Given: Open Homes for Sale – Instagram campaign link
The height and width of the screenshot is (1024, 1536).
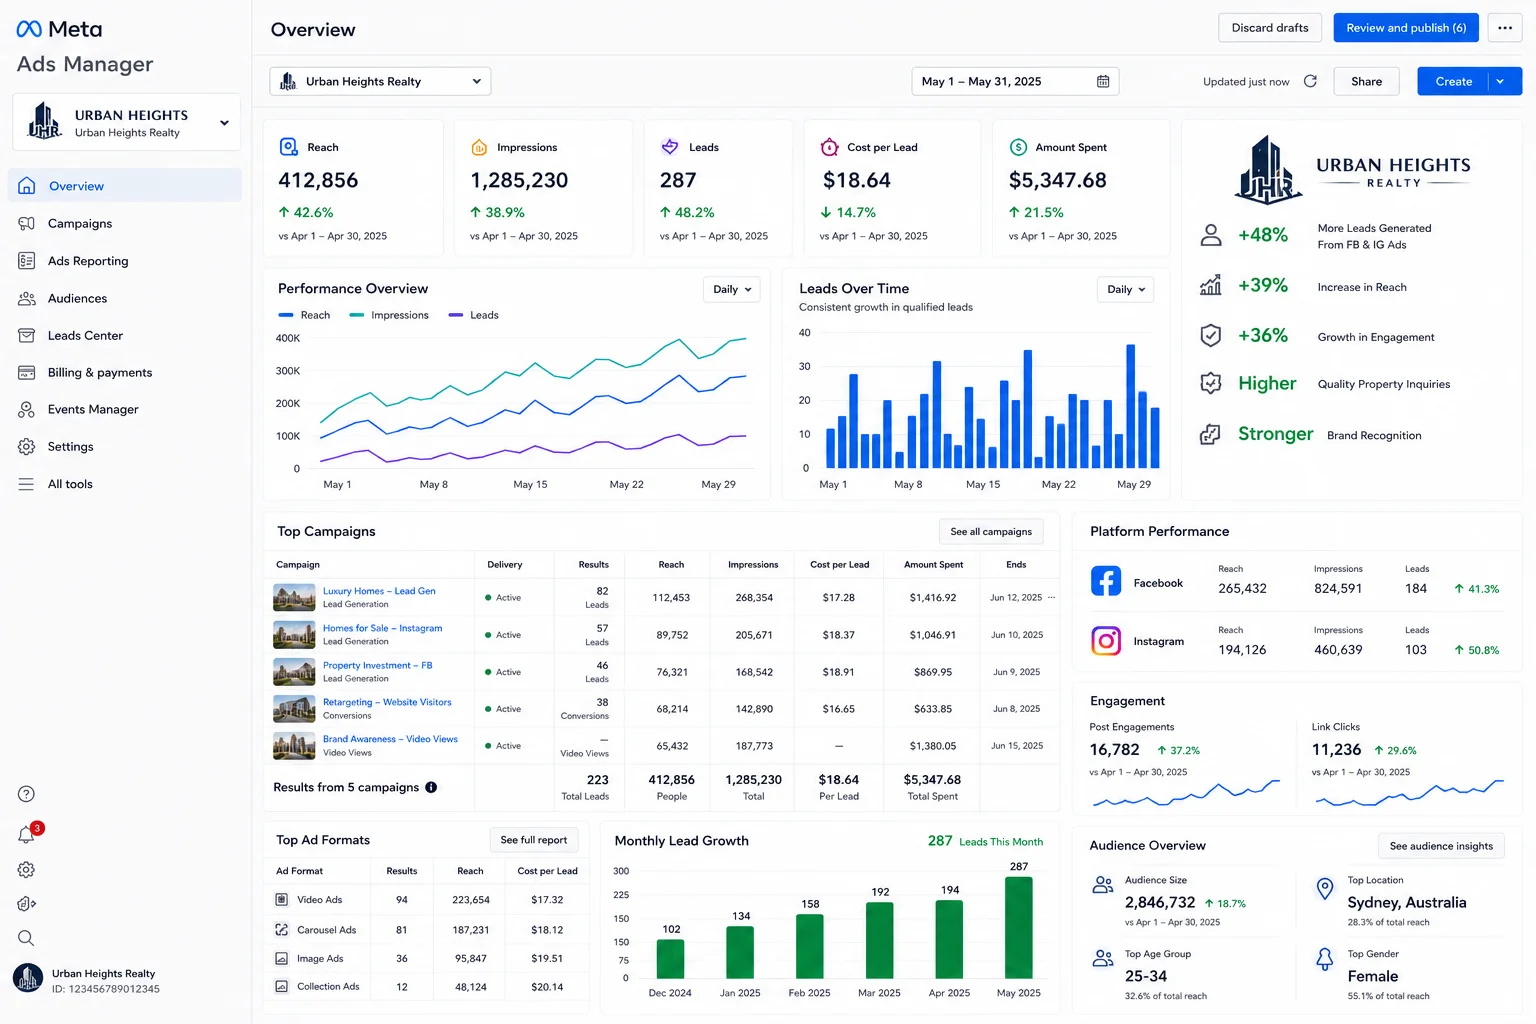Looking at the screenshot, I should click(382, 628).
